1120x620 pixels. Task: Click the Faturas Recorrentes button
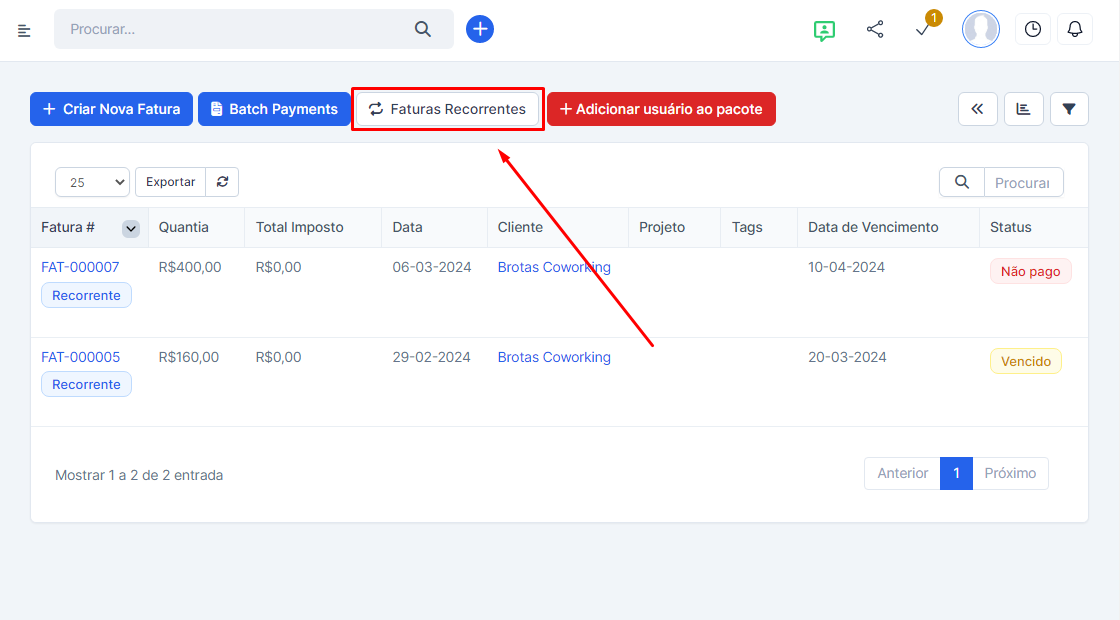coord(447,109)
